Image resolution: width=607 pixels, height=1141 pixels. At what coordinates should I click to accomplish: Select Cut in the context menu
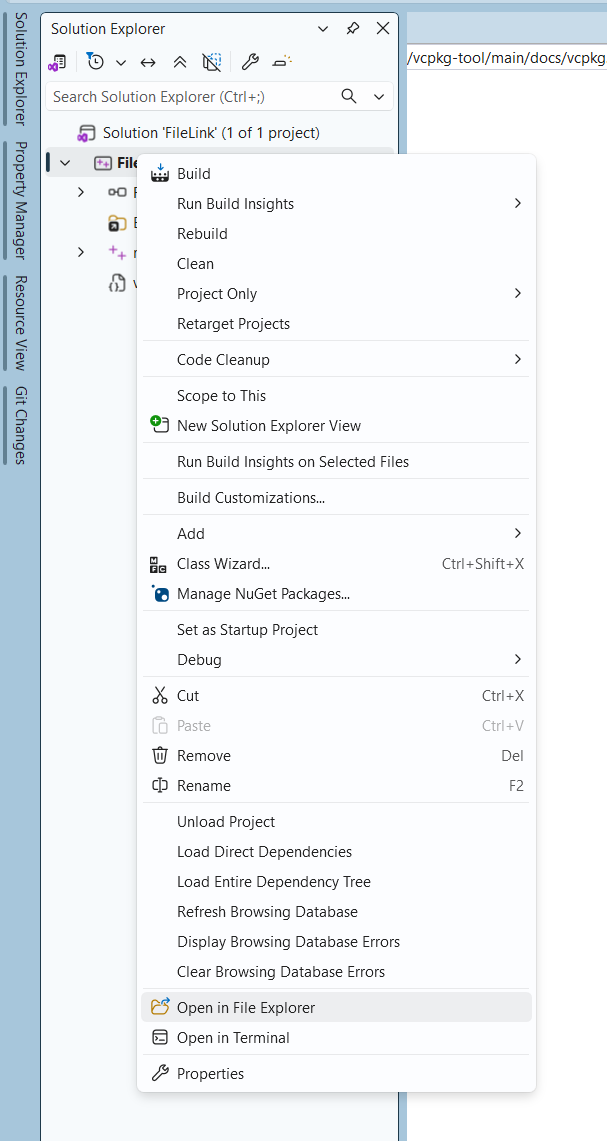[x=336, y=696]
